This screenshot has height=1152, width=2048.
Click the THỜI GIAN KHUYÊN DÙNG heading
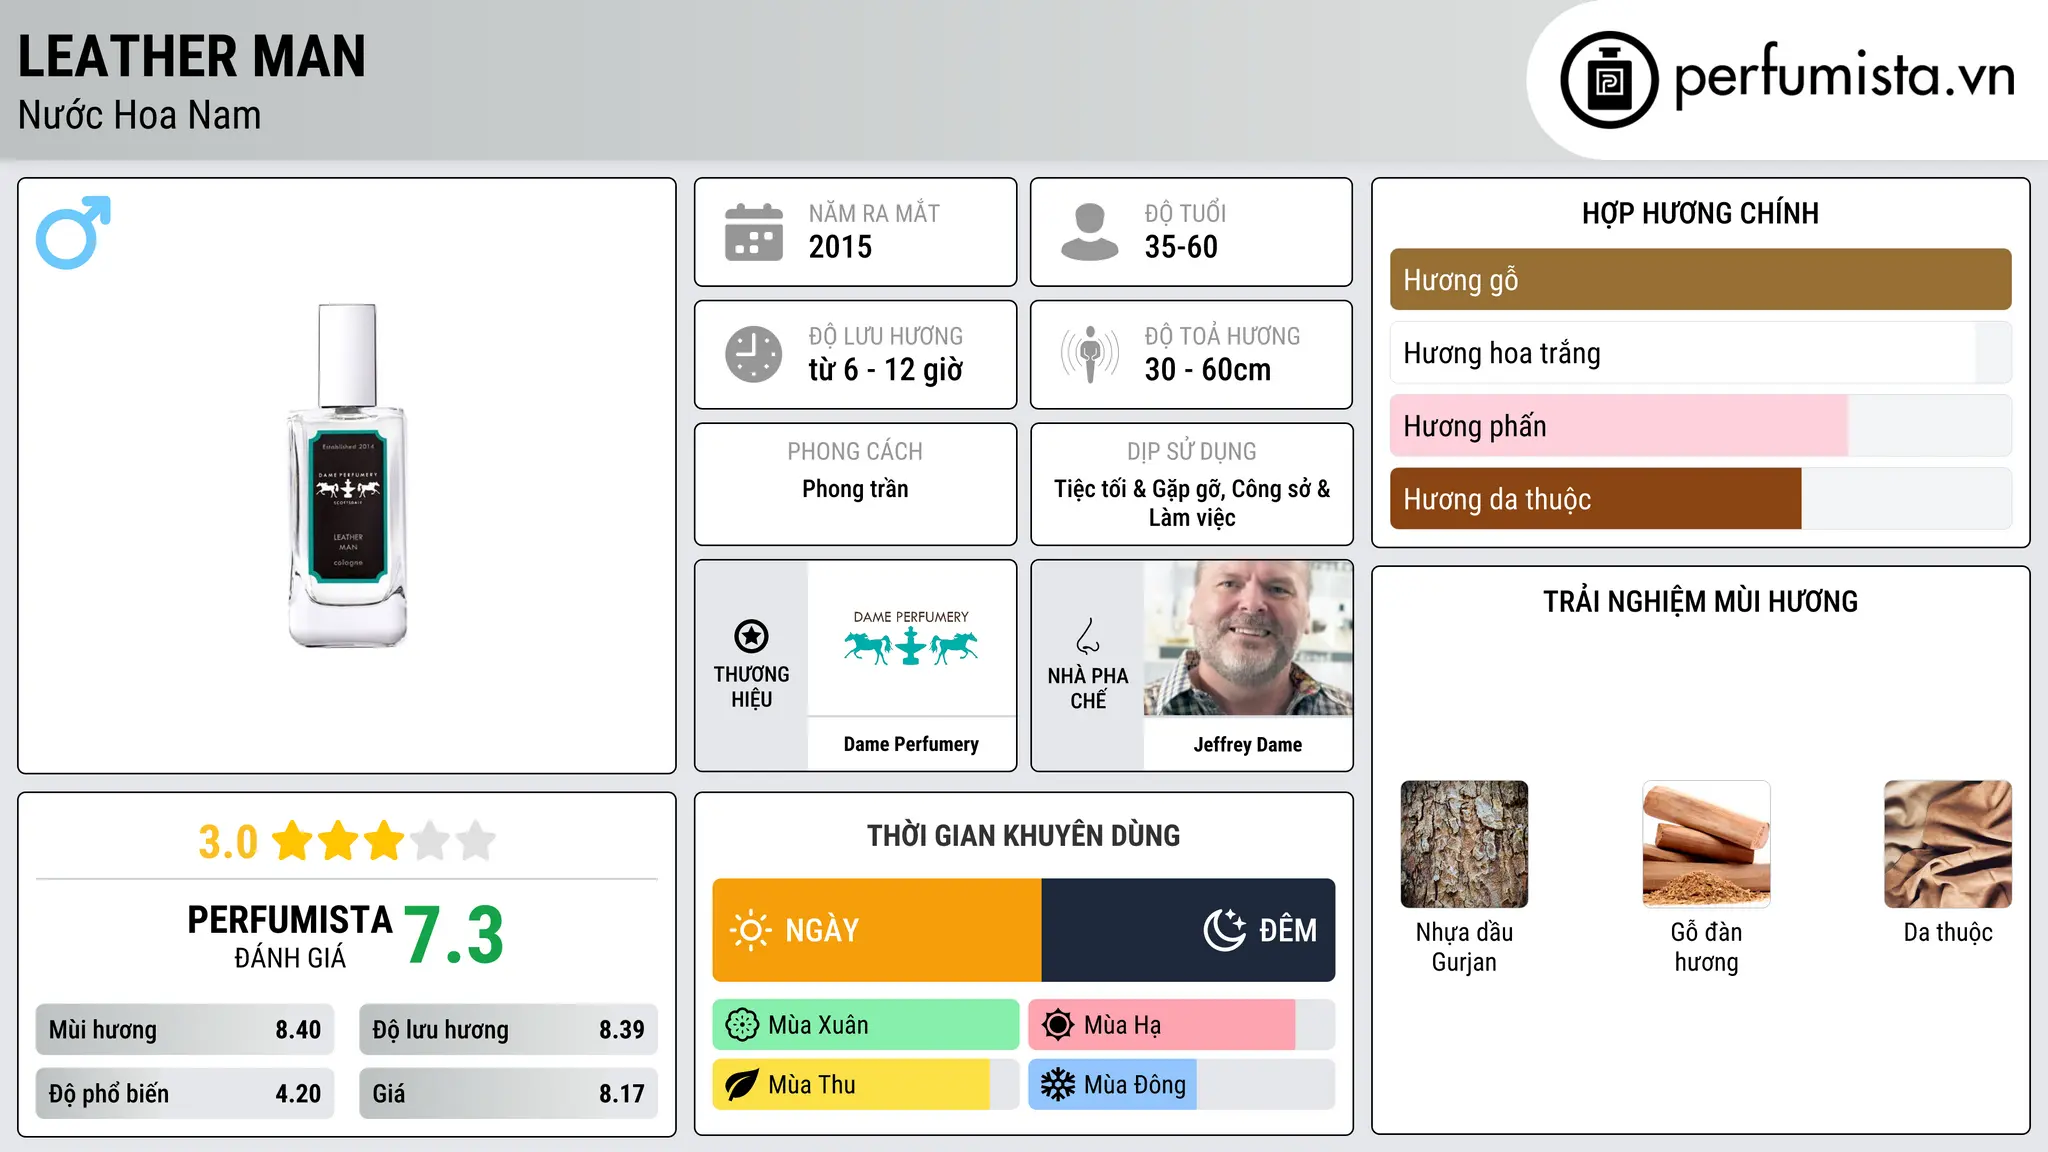1024,835
